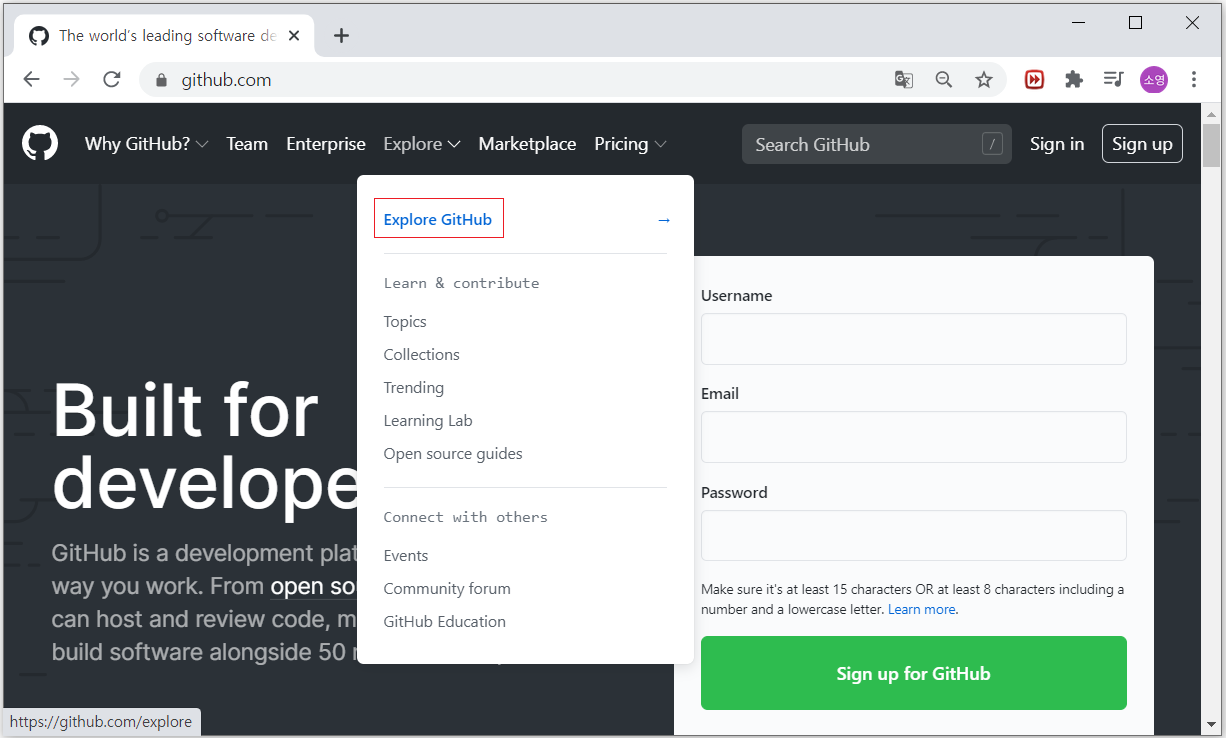
Task: Click the Built for headline text
Action: click(x=185, y=410)
